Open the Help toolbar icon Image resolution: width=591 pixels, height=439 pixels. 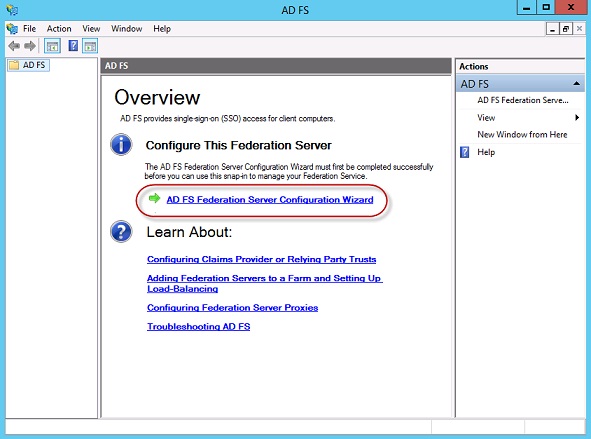point(73,46)
